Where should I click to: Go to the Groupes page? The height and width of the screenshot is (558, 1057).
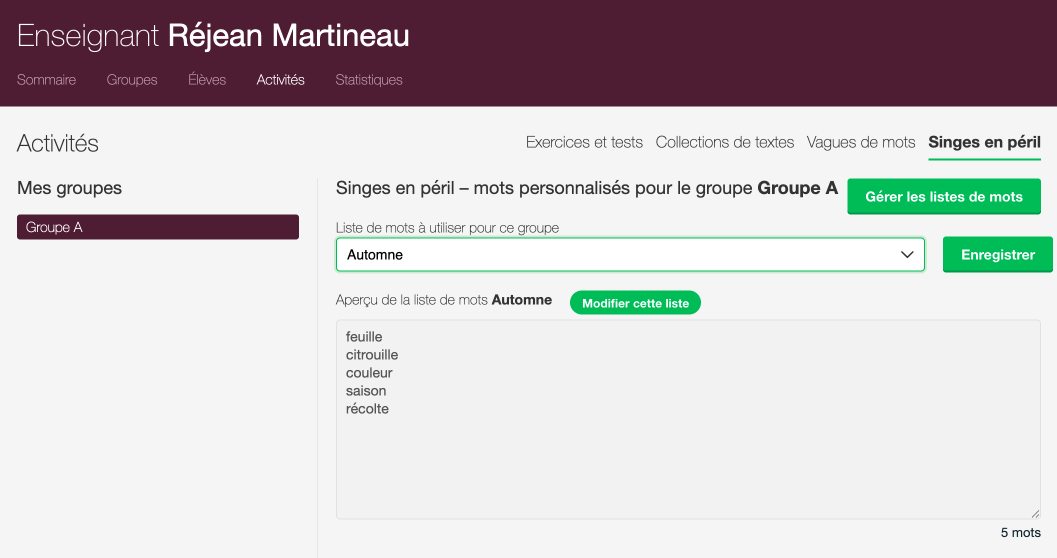[x=132, y=80]
